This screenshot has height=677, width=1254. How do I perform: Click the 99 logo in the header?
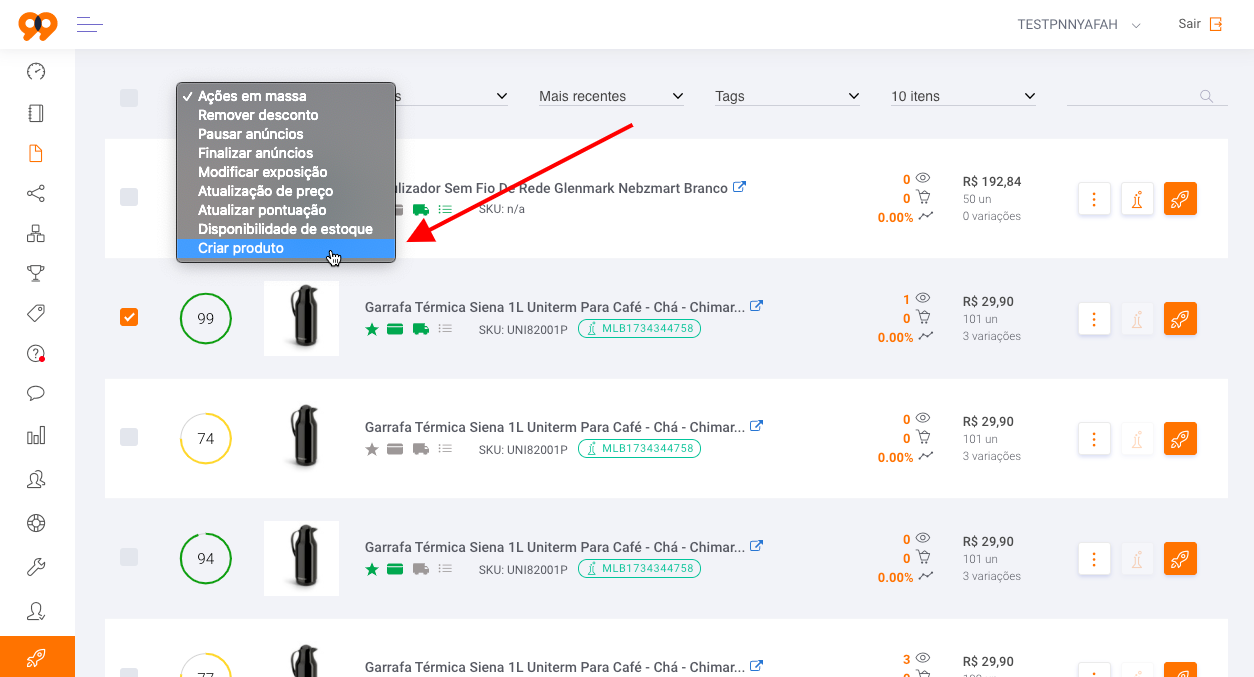(38, 25)
